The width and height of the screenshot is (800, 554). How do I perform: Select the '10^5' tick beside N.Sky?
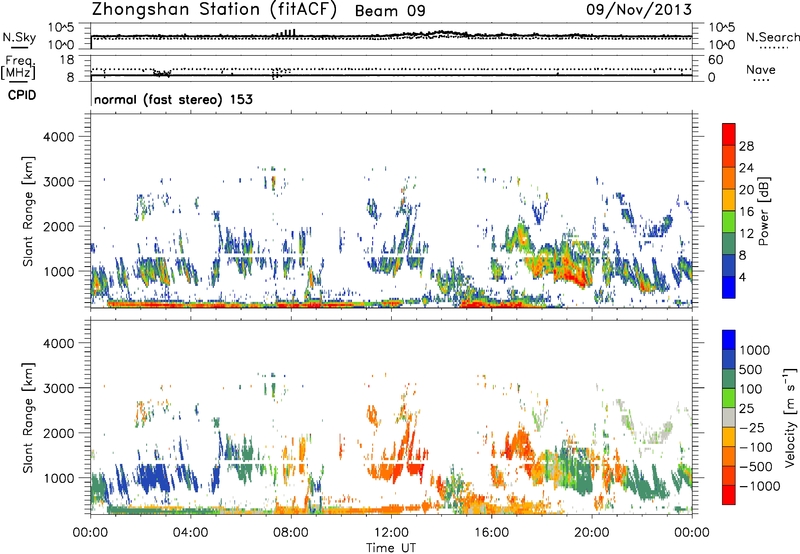click(x=61, y=28)
